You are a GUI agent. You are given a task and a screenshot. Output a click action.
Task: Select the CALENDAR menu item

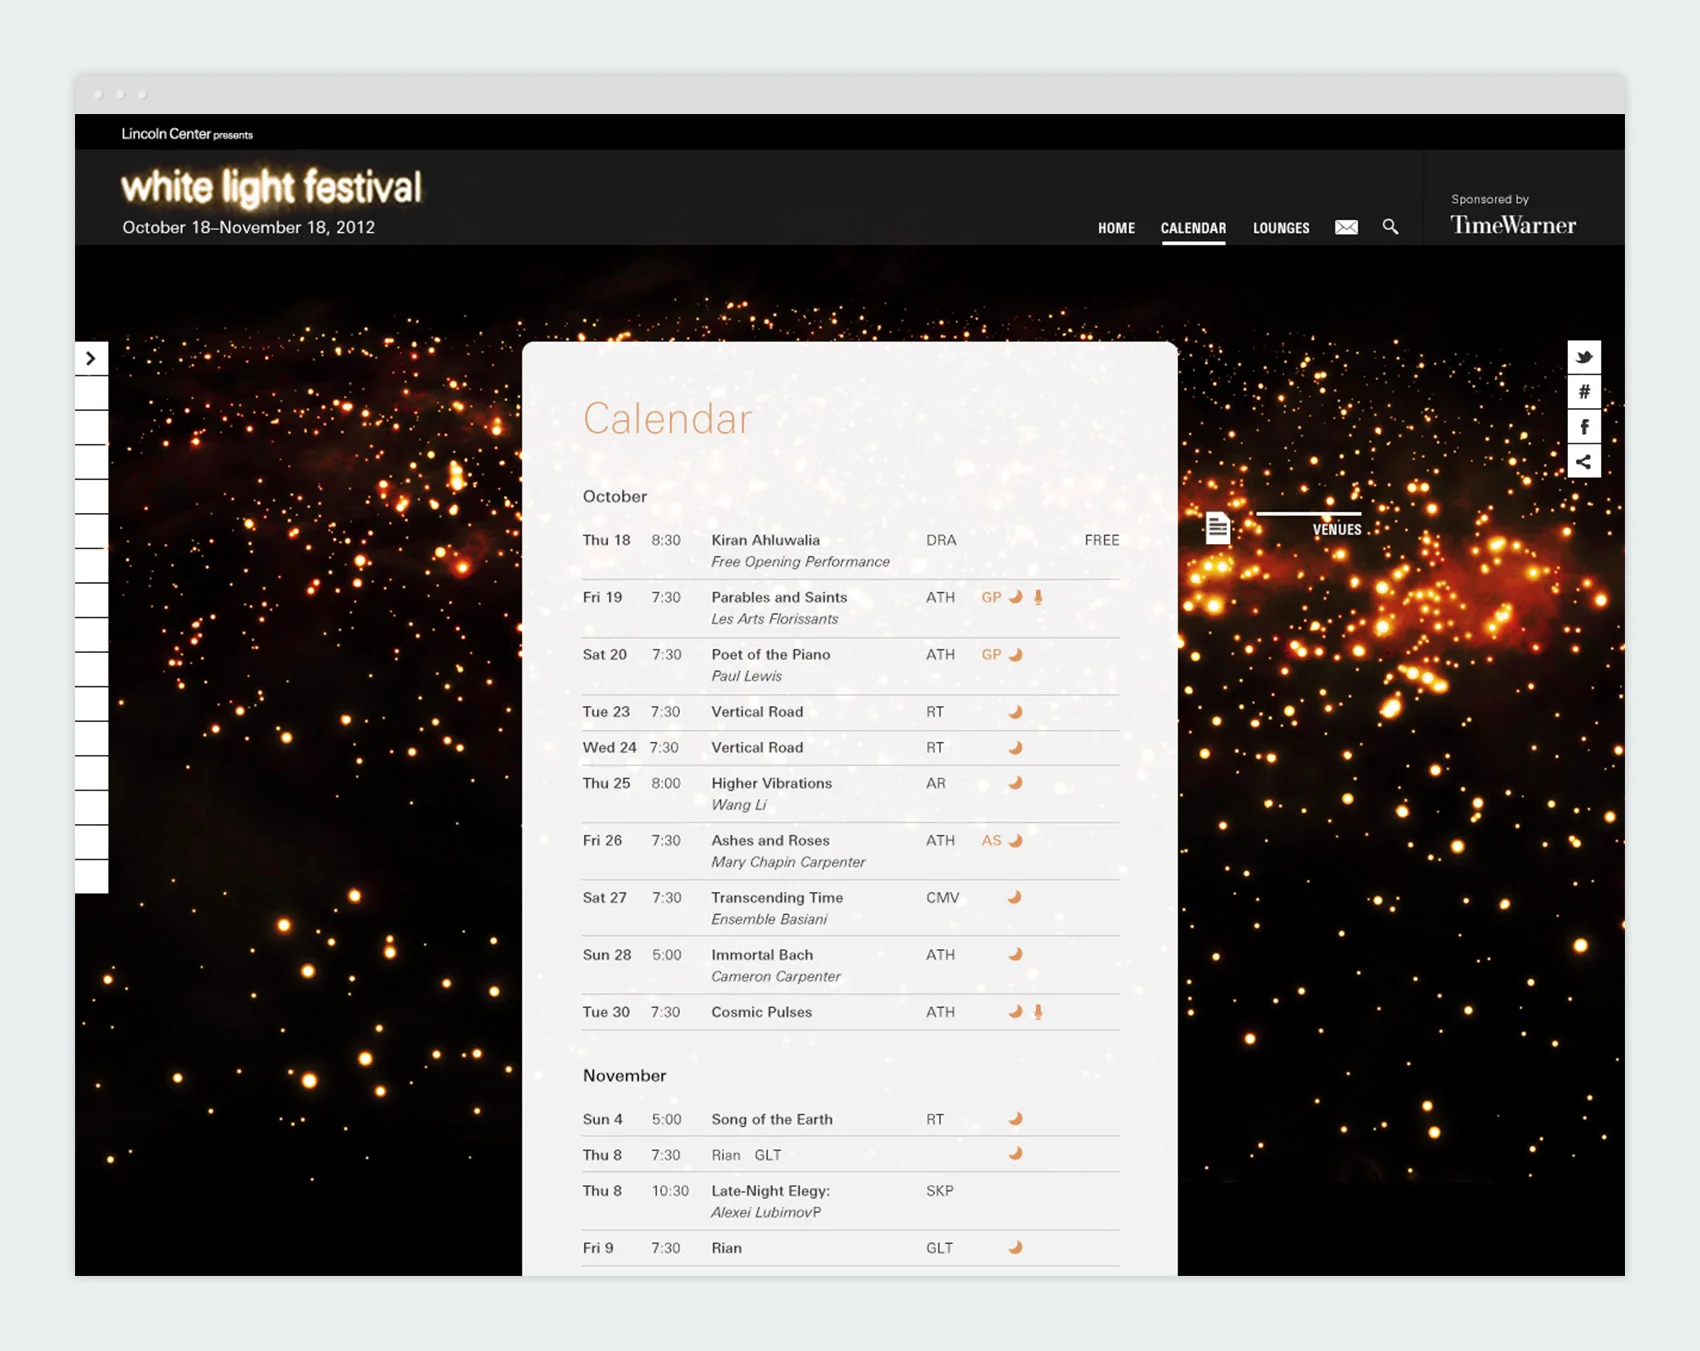click(1193, 228)
